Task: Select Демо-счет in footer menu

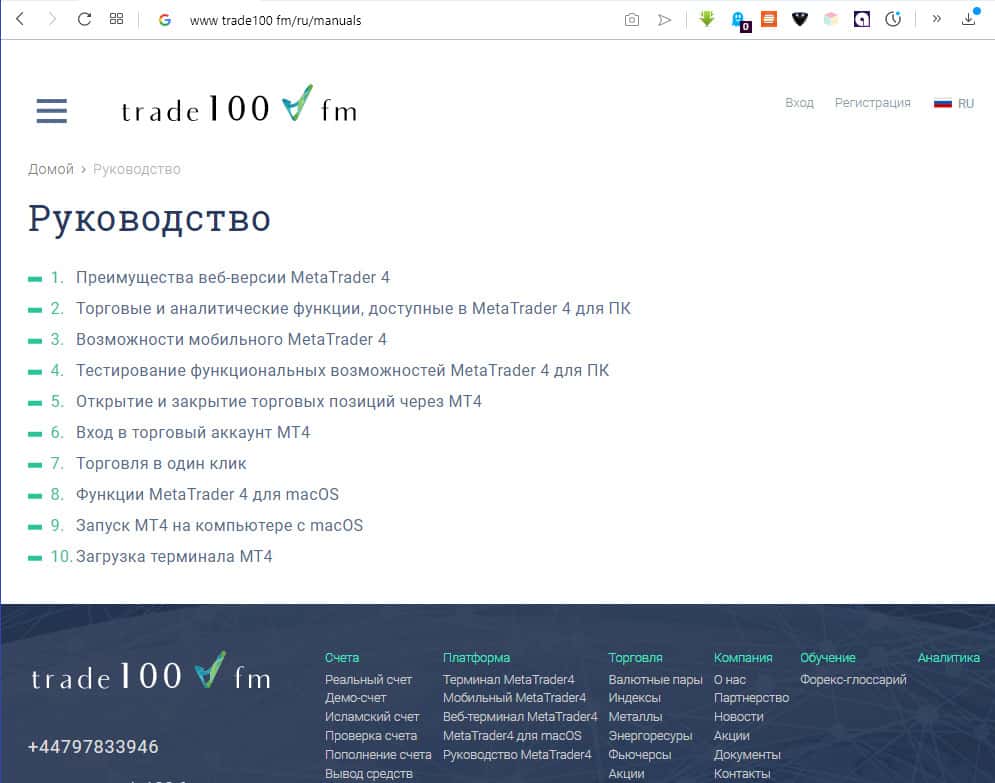Action: [x=355, y=698]
